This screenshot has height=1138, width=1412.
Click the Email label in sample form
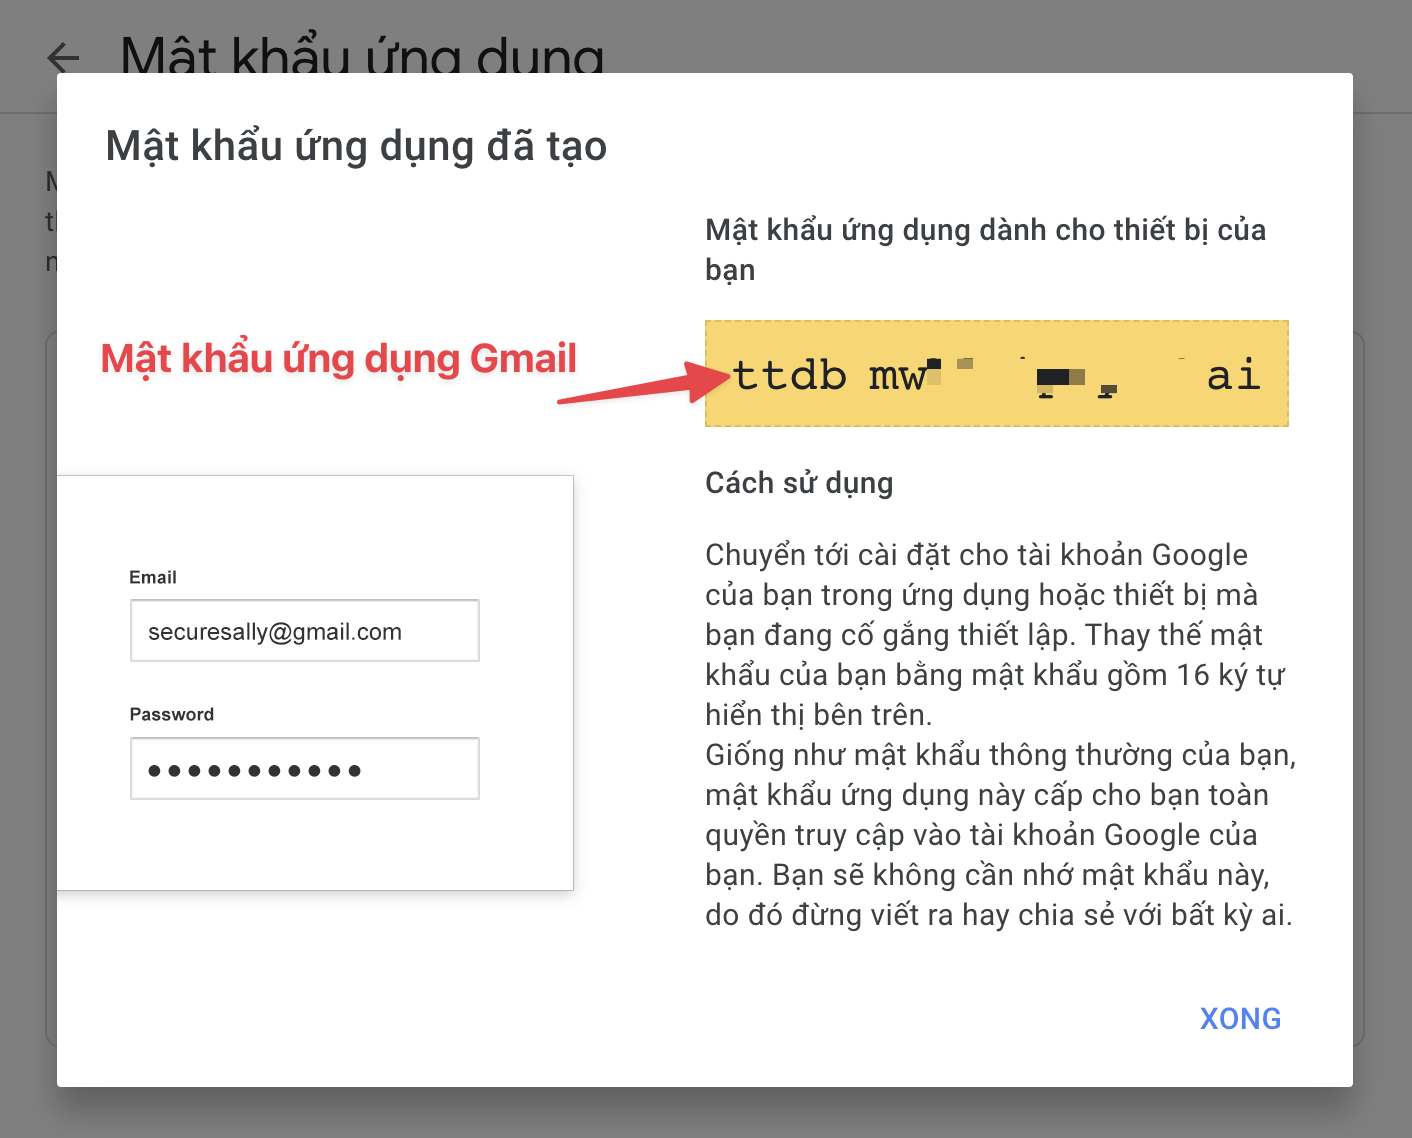(x=153, y=577)
